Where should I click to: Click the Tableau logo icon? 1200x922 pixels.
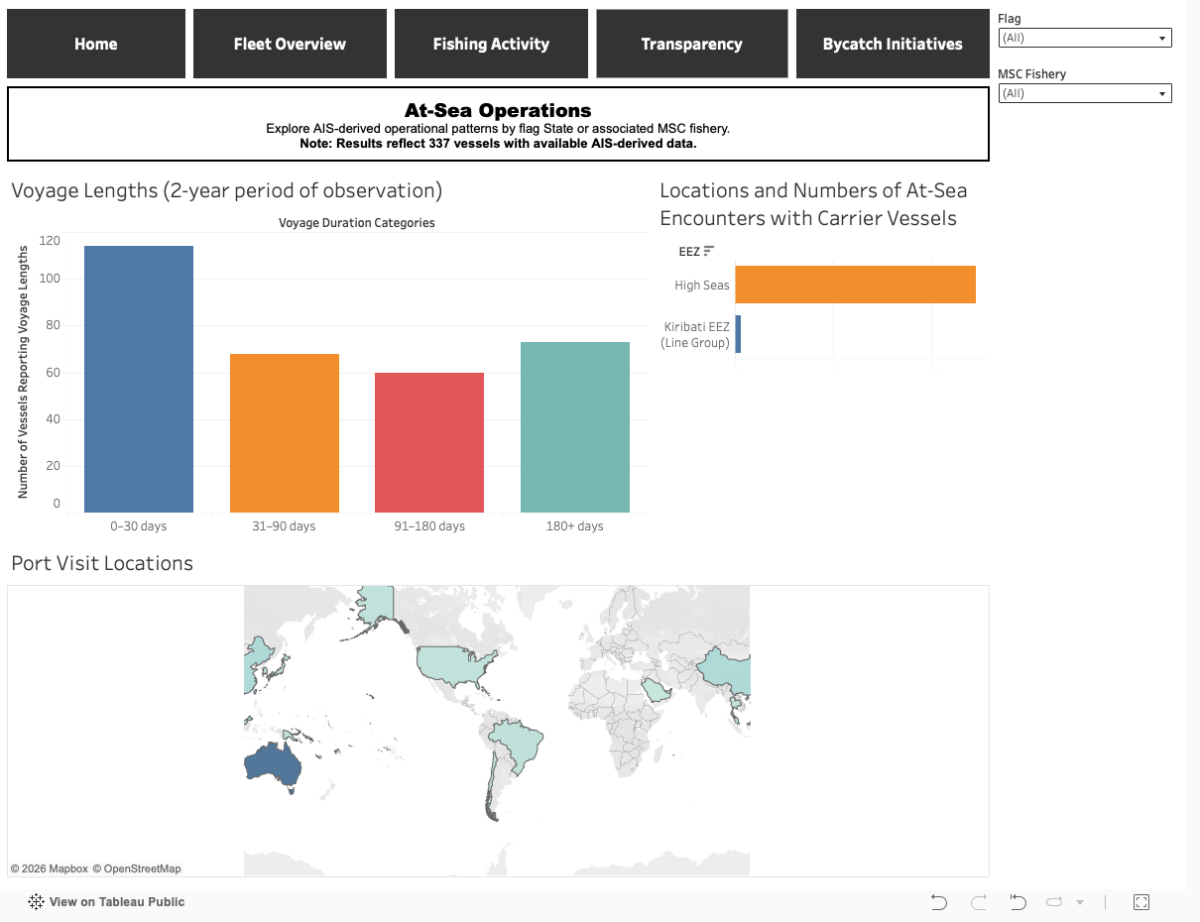(36, 902)
